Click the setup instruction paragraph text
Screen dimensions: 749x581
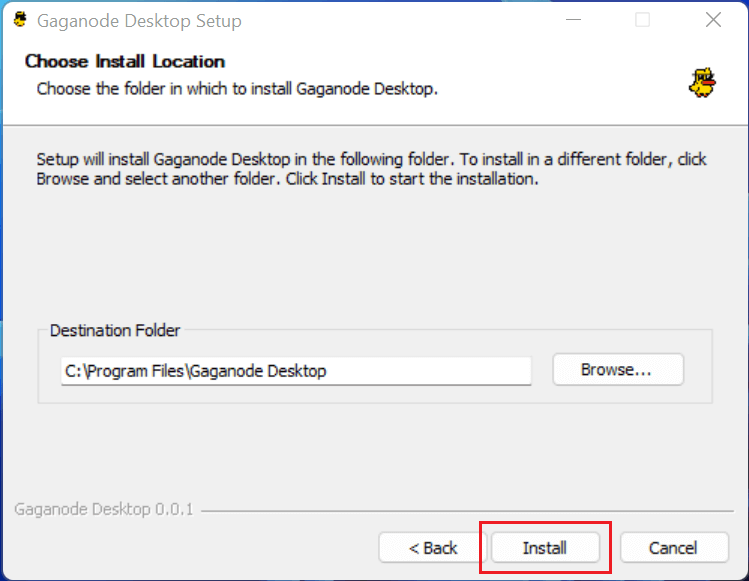tap(371, 170)
